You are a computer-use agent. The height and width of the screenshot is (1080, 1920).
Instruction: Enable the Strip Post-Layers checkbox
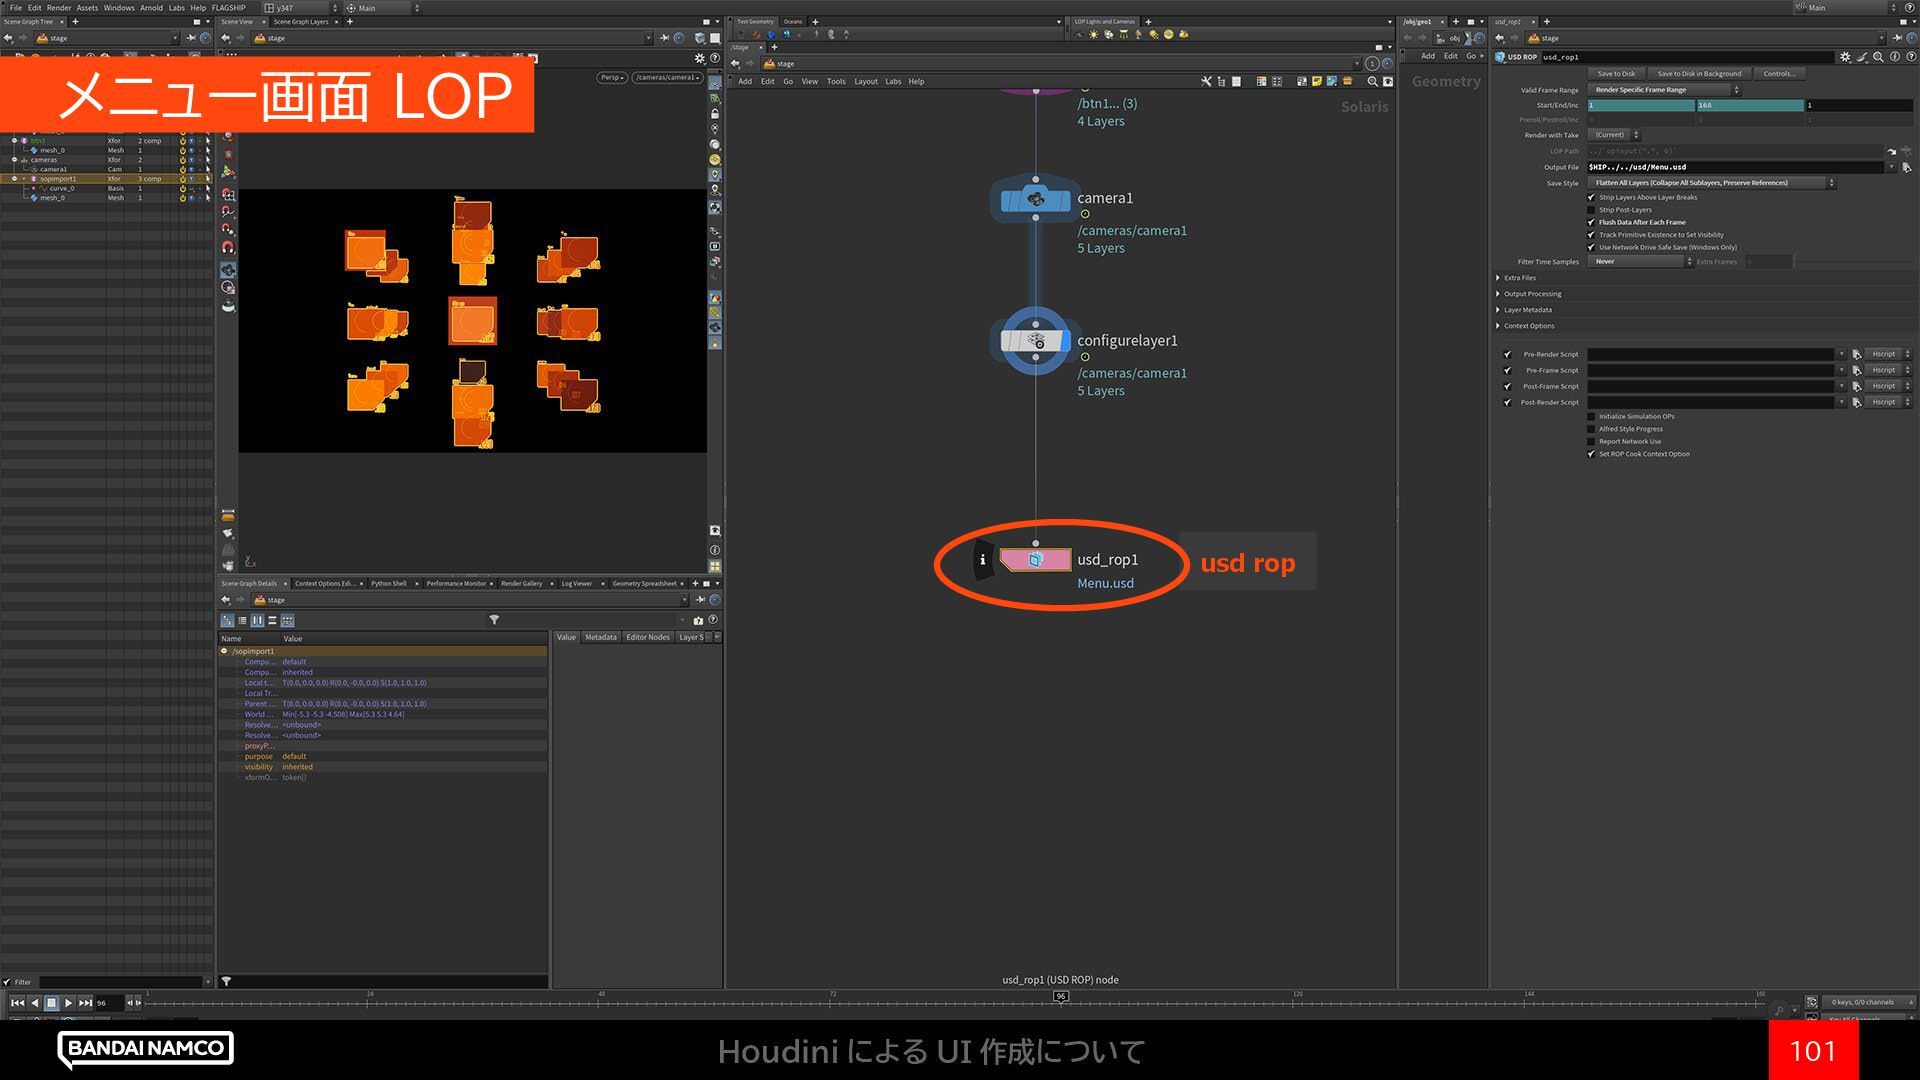click(x=1591, y=210)
